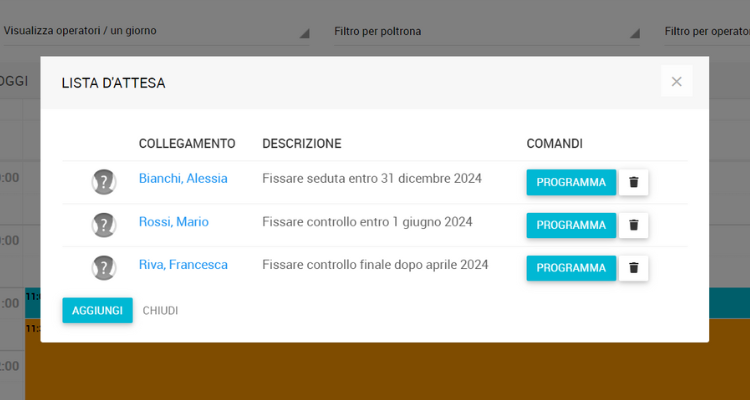Schedule appointment for Rossi, Mario via Programma
The height and width of the screenshot is (400, 750).
click(571, 225)
